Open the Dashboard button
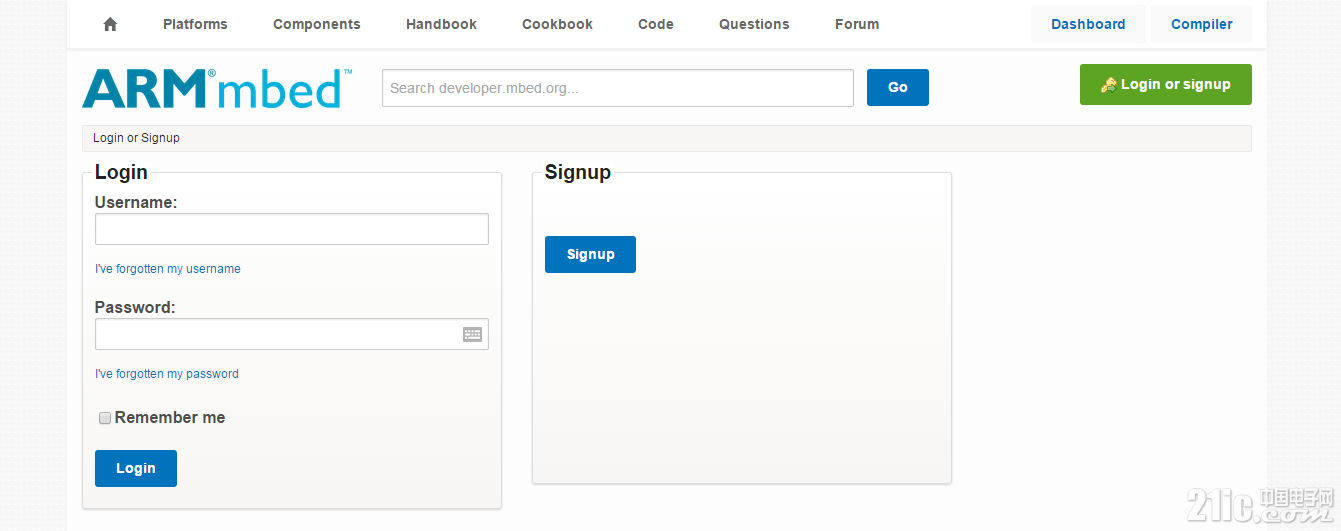The height and width of the screenshot is (531, 1341). 1088,24
